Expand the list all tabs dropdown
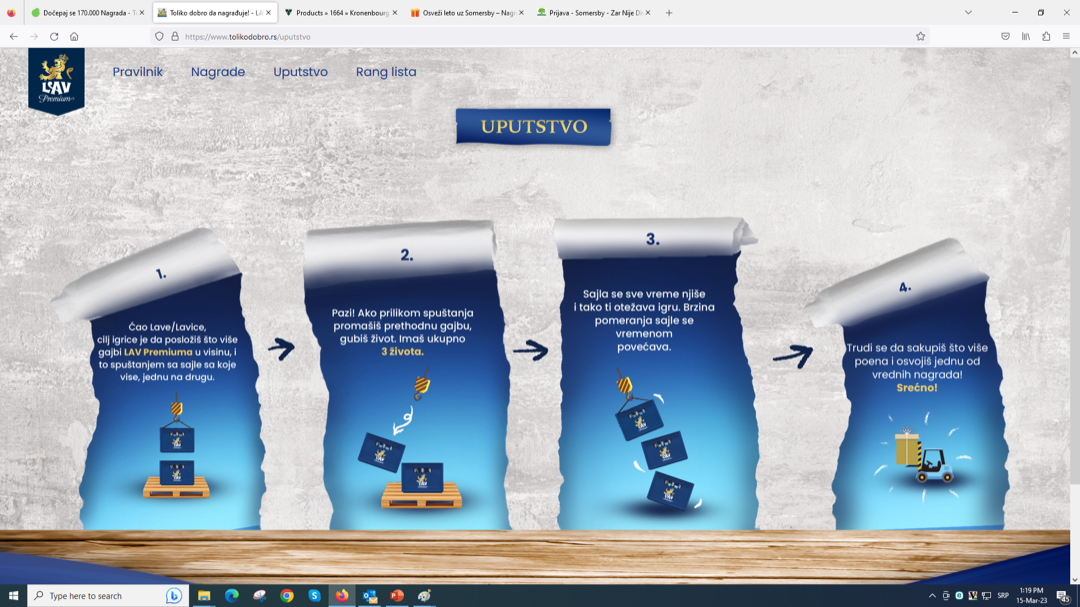 tap(968, 13)
